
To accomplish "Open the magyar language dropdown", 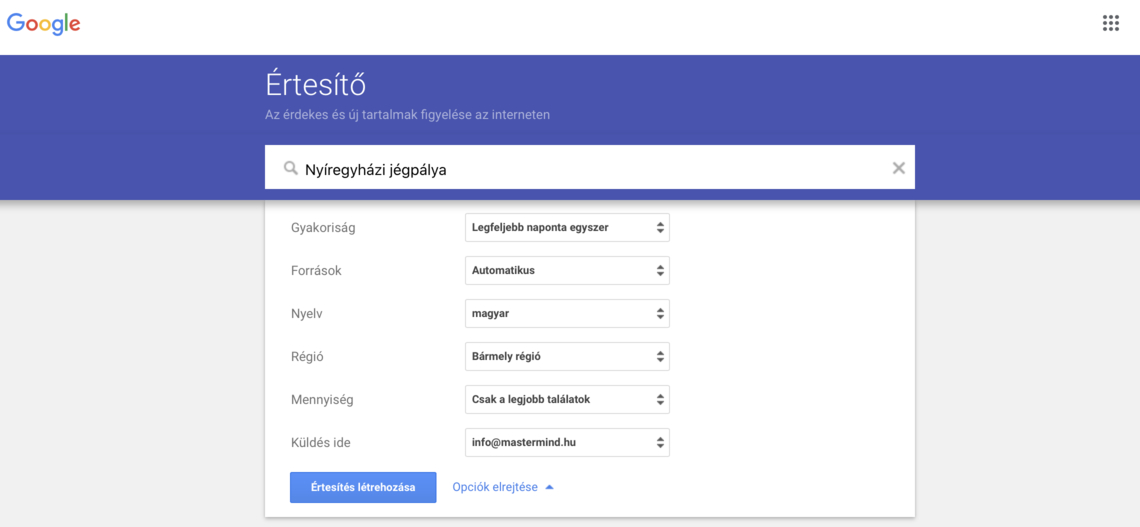I will (567, 313).
